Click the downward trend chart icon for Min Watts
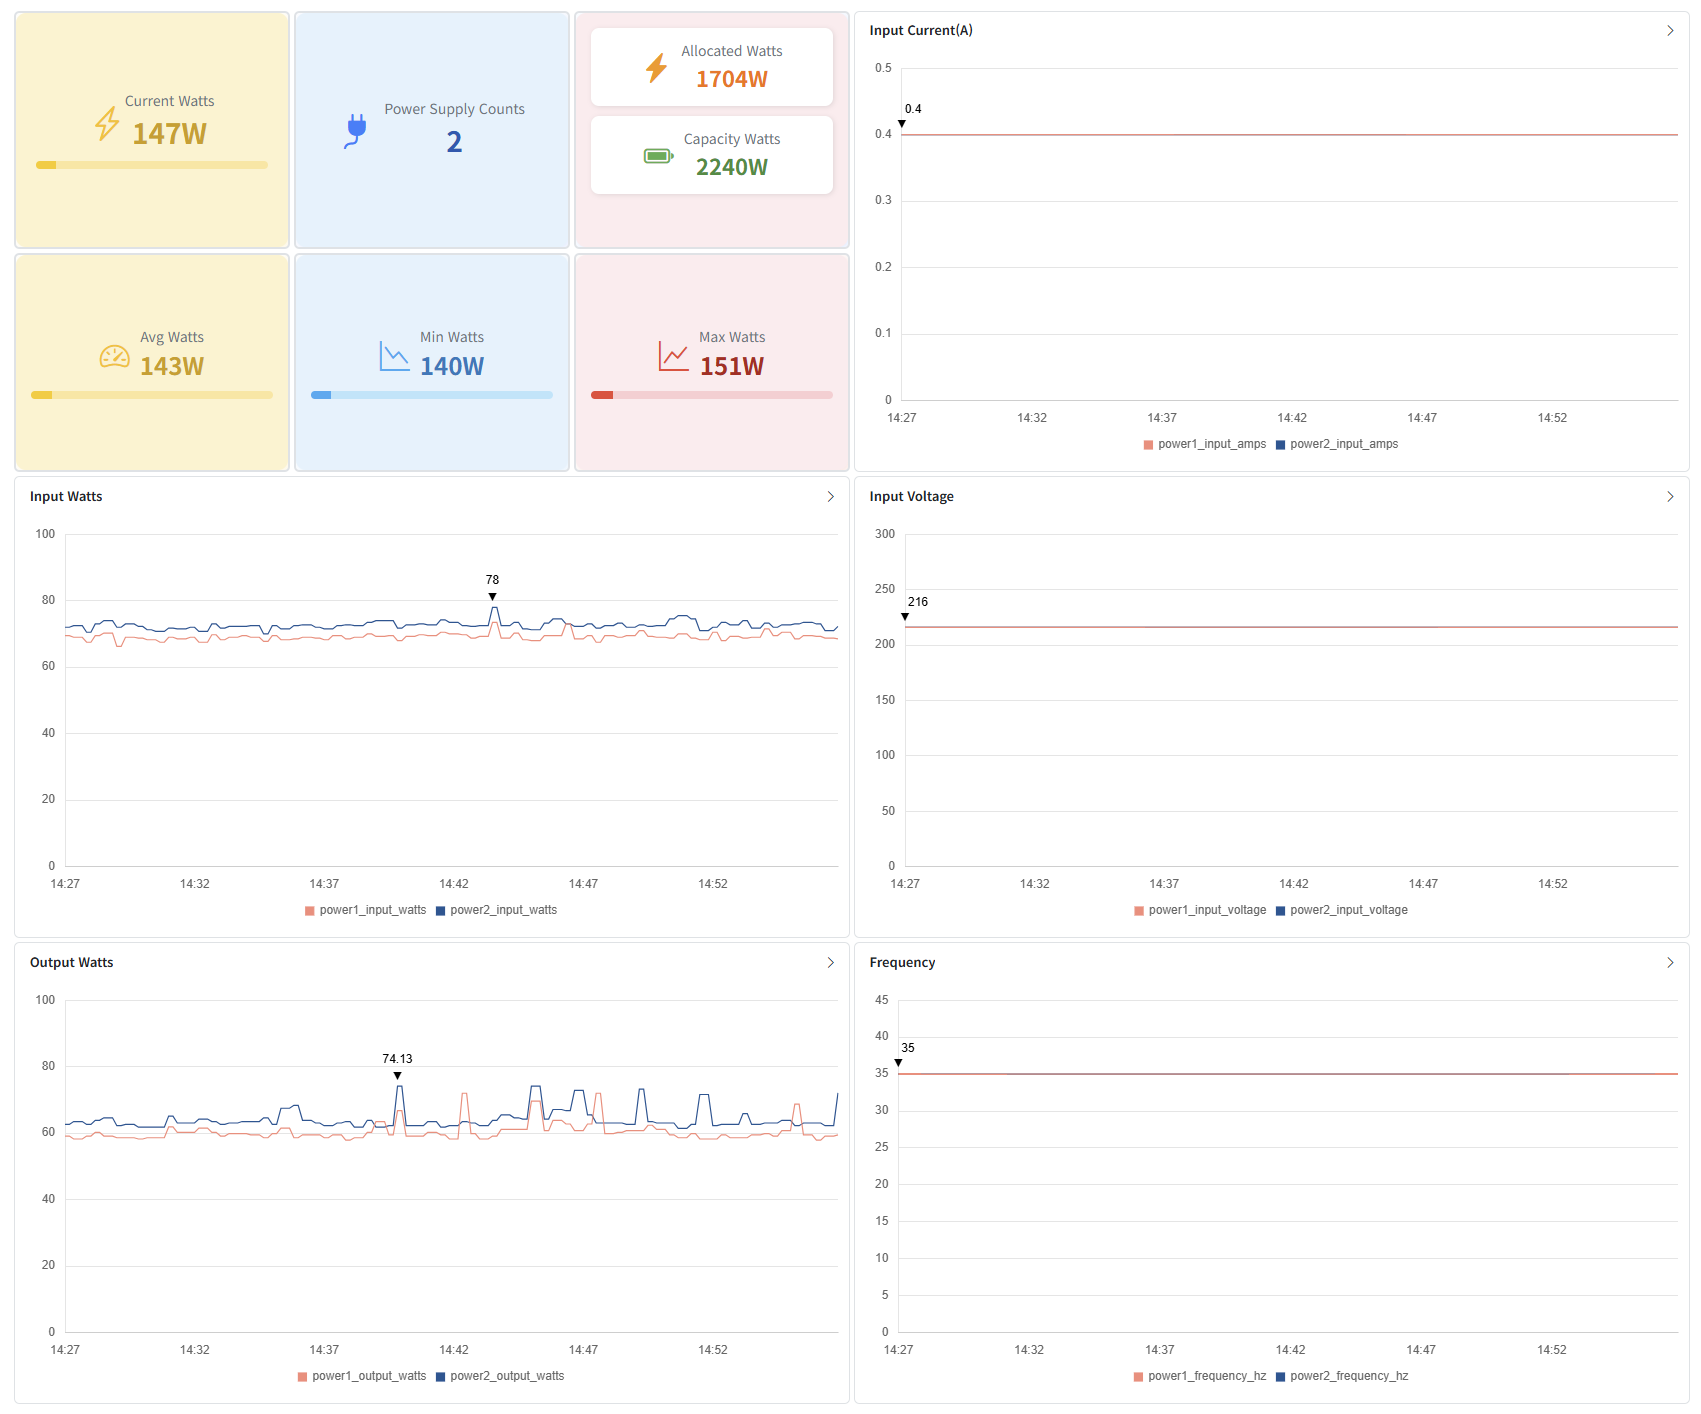Screen dimensions: 1701x1414 tap(394, 357)
